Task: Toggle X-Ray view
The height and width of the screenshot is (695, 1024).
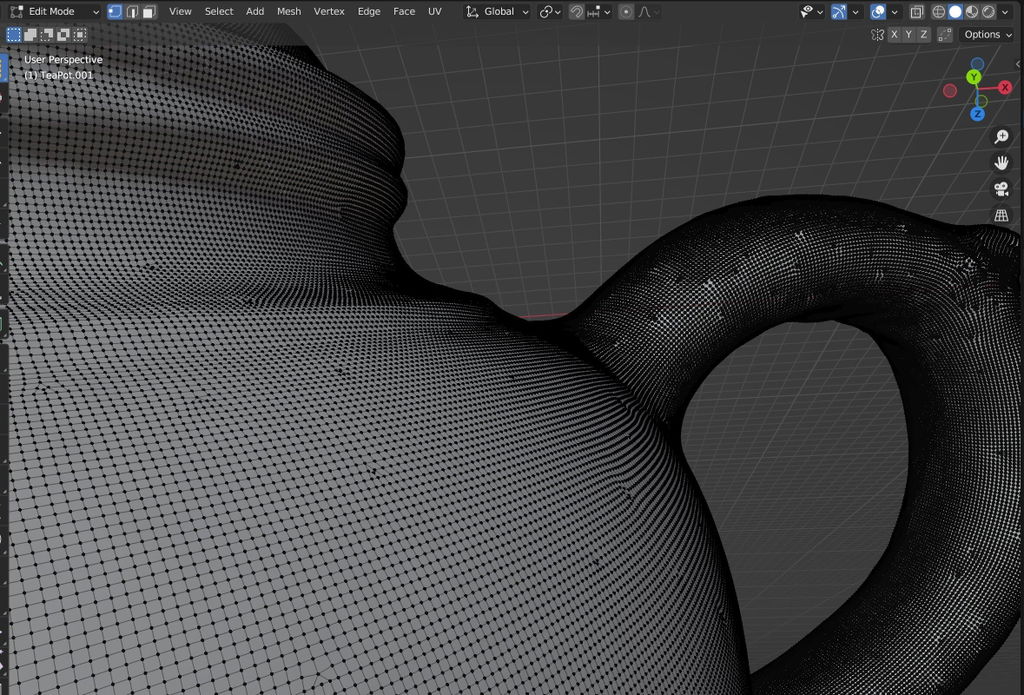Action: [917, 12]
